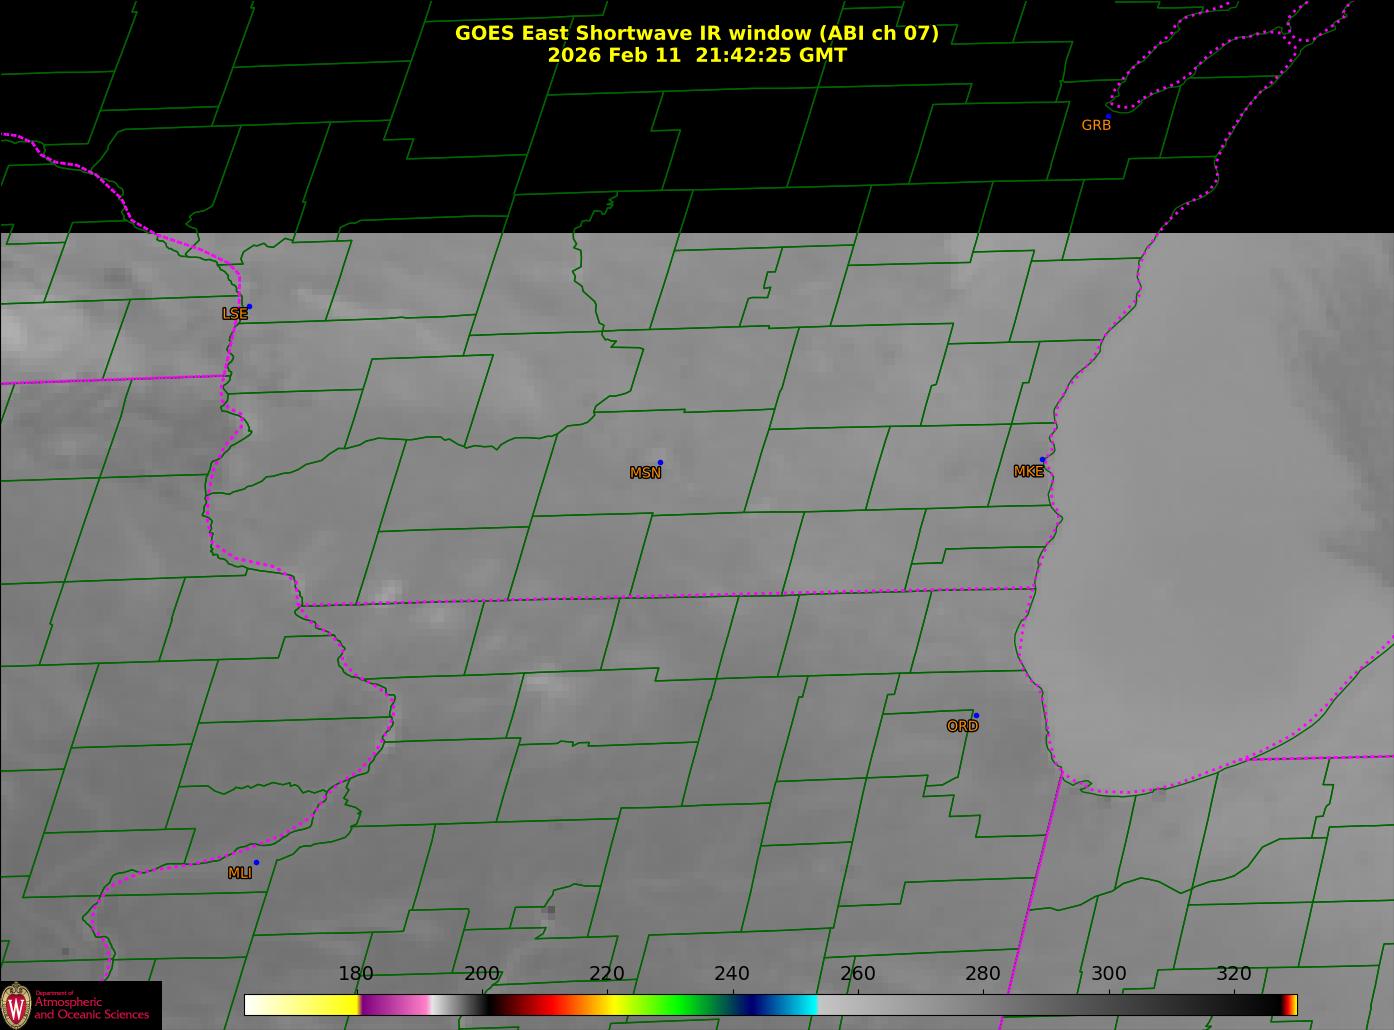Viewport: 1394px width, 1030px height.
Task: Click the 260 tick label on the colorbar
Action: pos(858,974)
